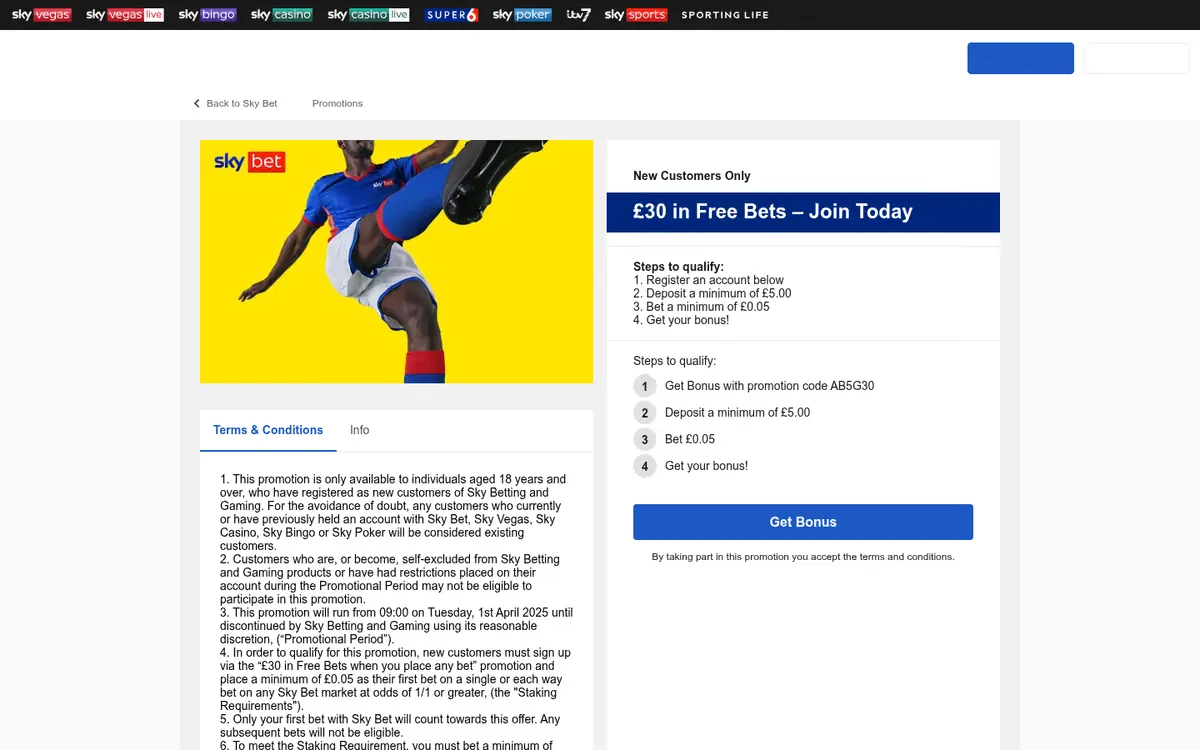Click the Get Bonus button
Screen dimensions: 1200x750
point(803,522)
